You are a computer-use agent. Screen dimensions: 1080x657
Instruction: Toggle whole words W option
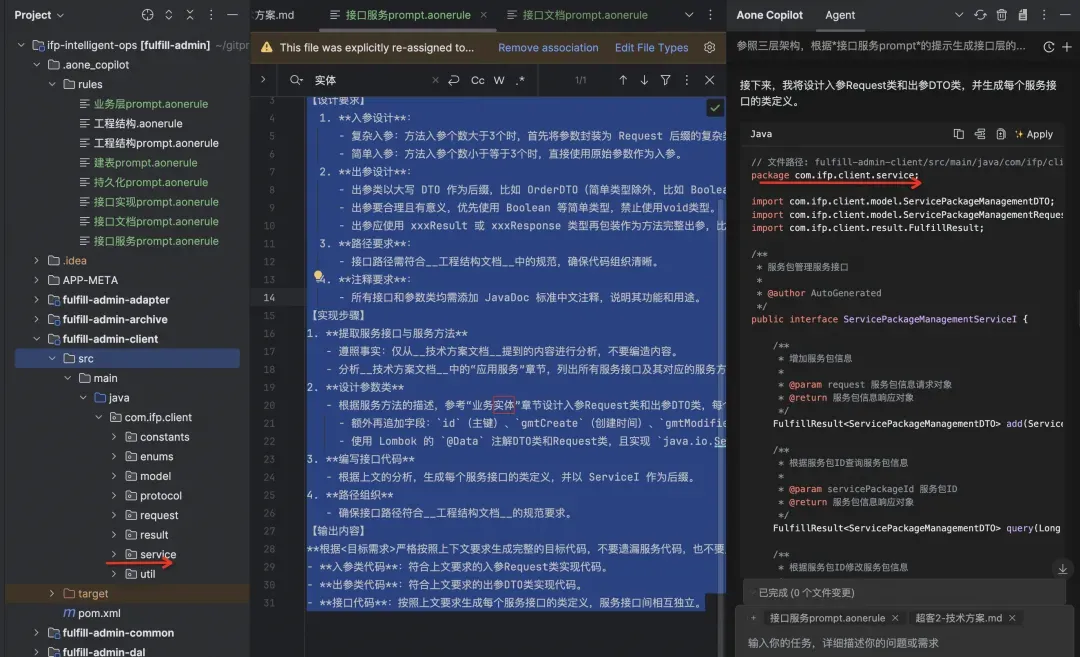[x=499, y=80]
